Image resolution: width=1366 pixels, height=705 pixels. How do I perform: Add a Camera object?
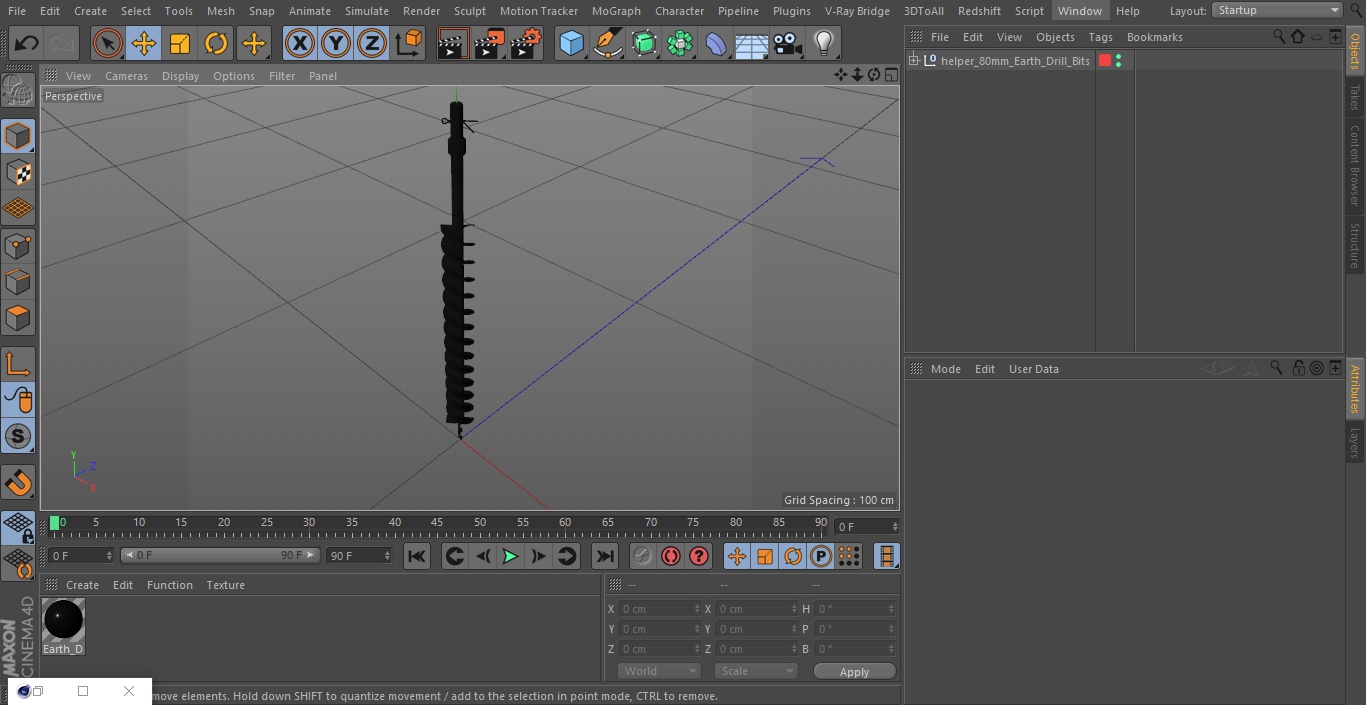[788, 44]
